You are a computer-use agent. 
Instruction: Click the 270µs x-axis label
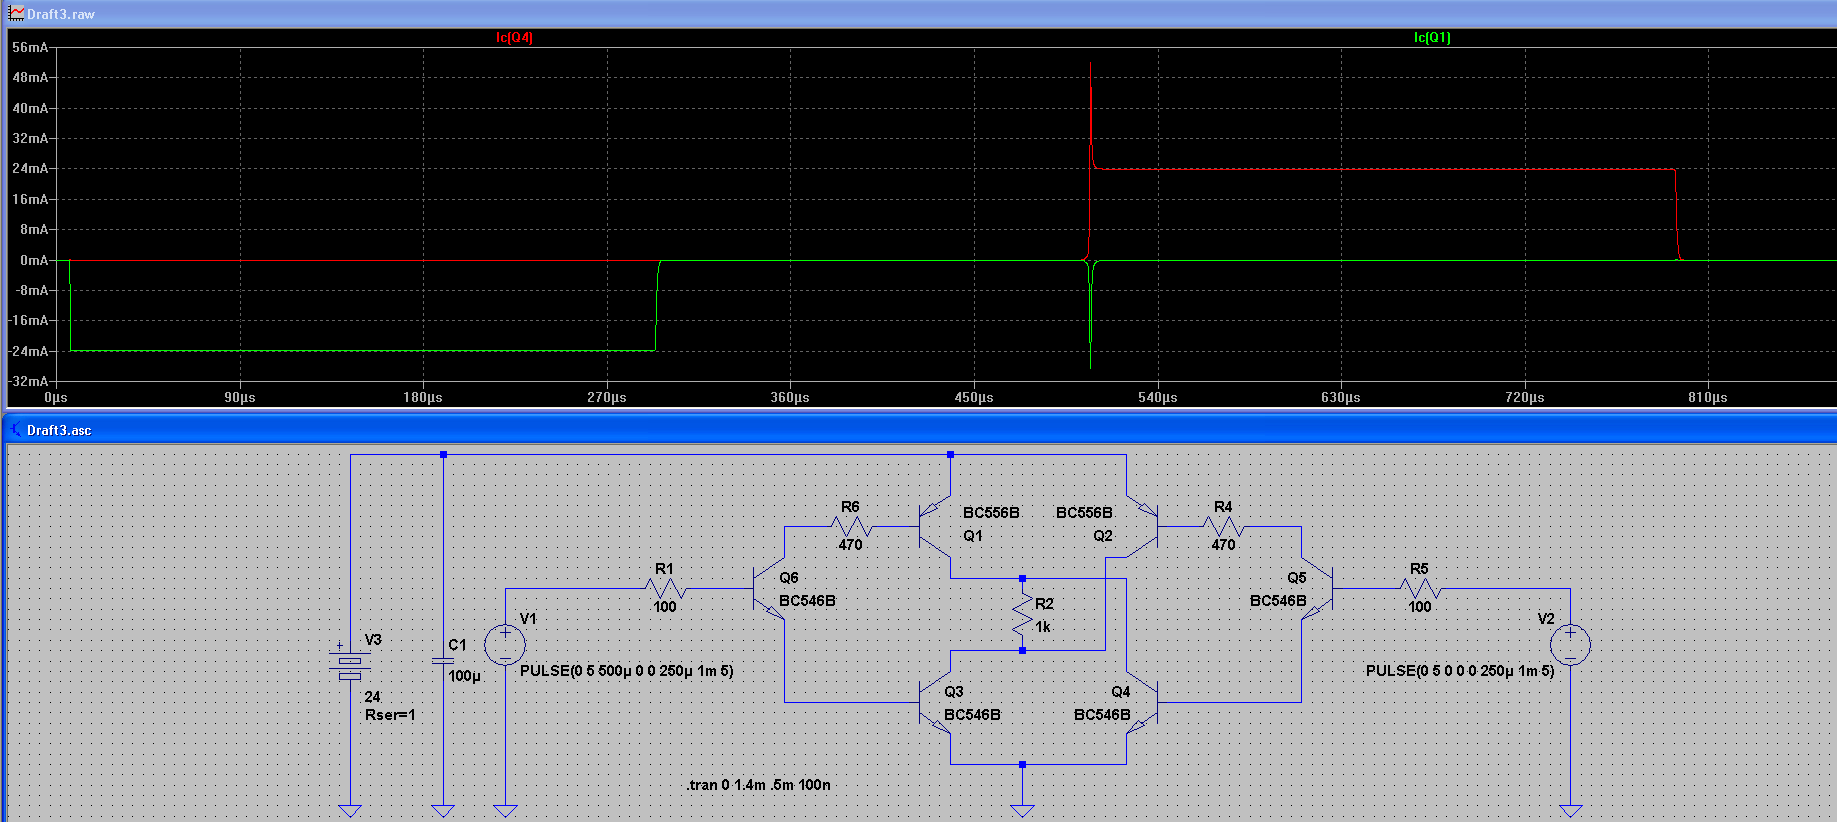coord(607,397)
